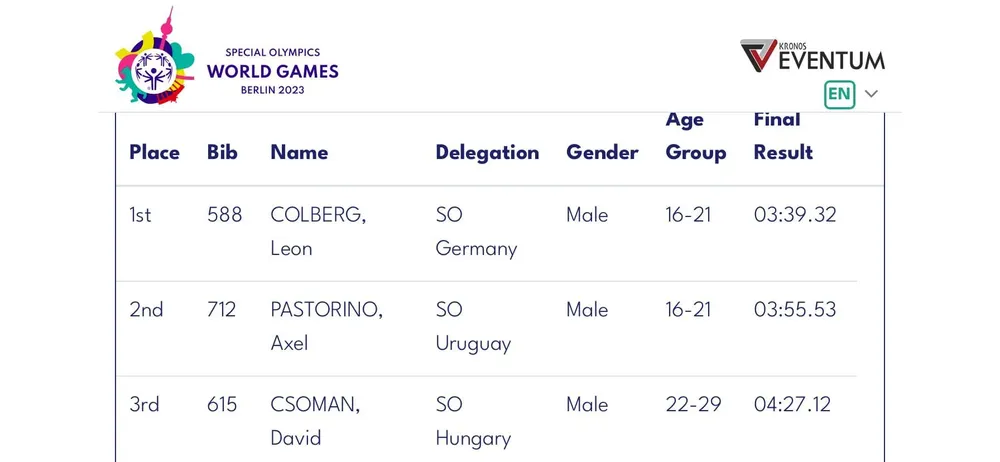Click the 03:39.32 final result
Screen dimensions: 1000x462
click(x=795, y=215)
